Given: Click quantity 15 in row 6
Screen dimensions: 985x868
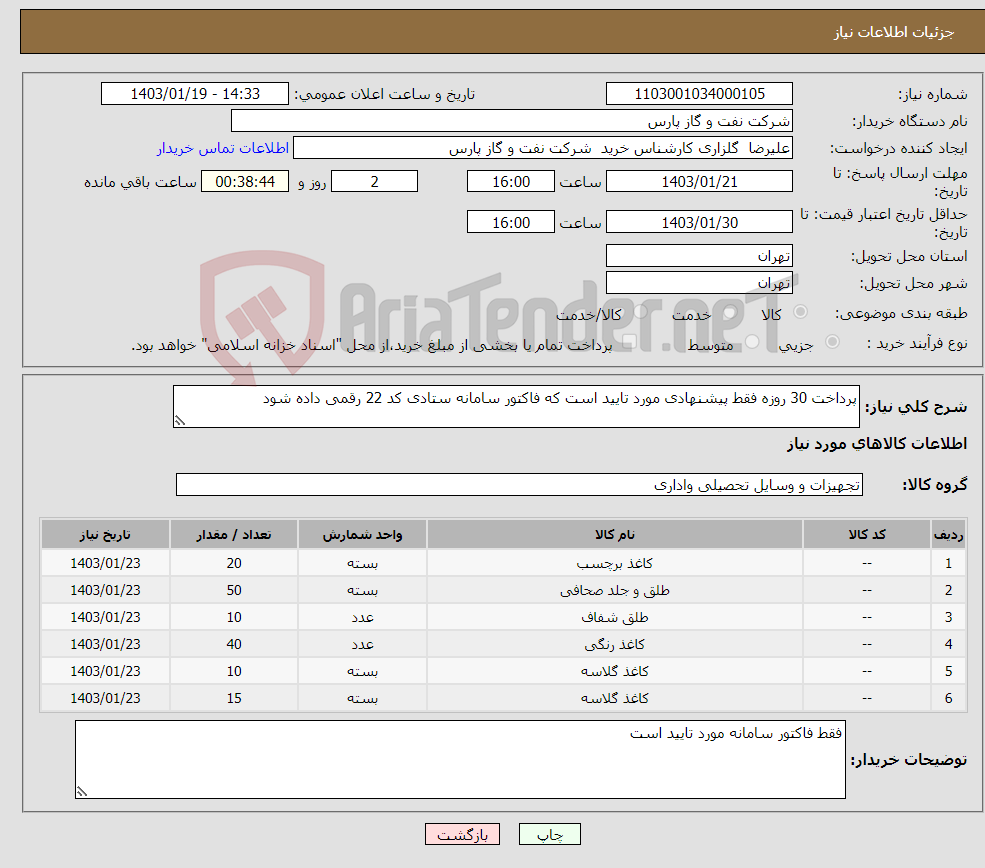Looking at the screenshot, I should 234,698.
